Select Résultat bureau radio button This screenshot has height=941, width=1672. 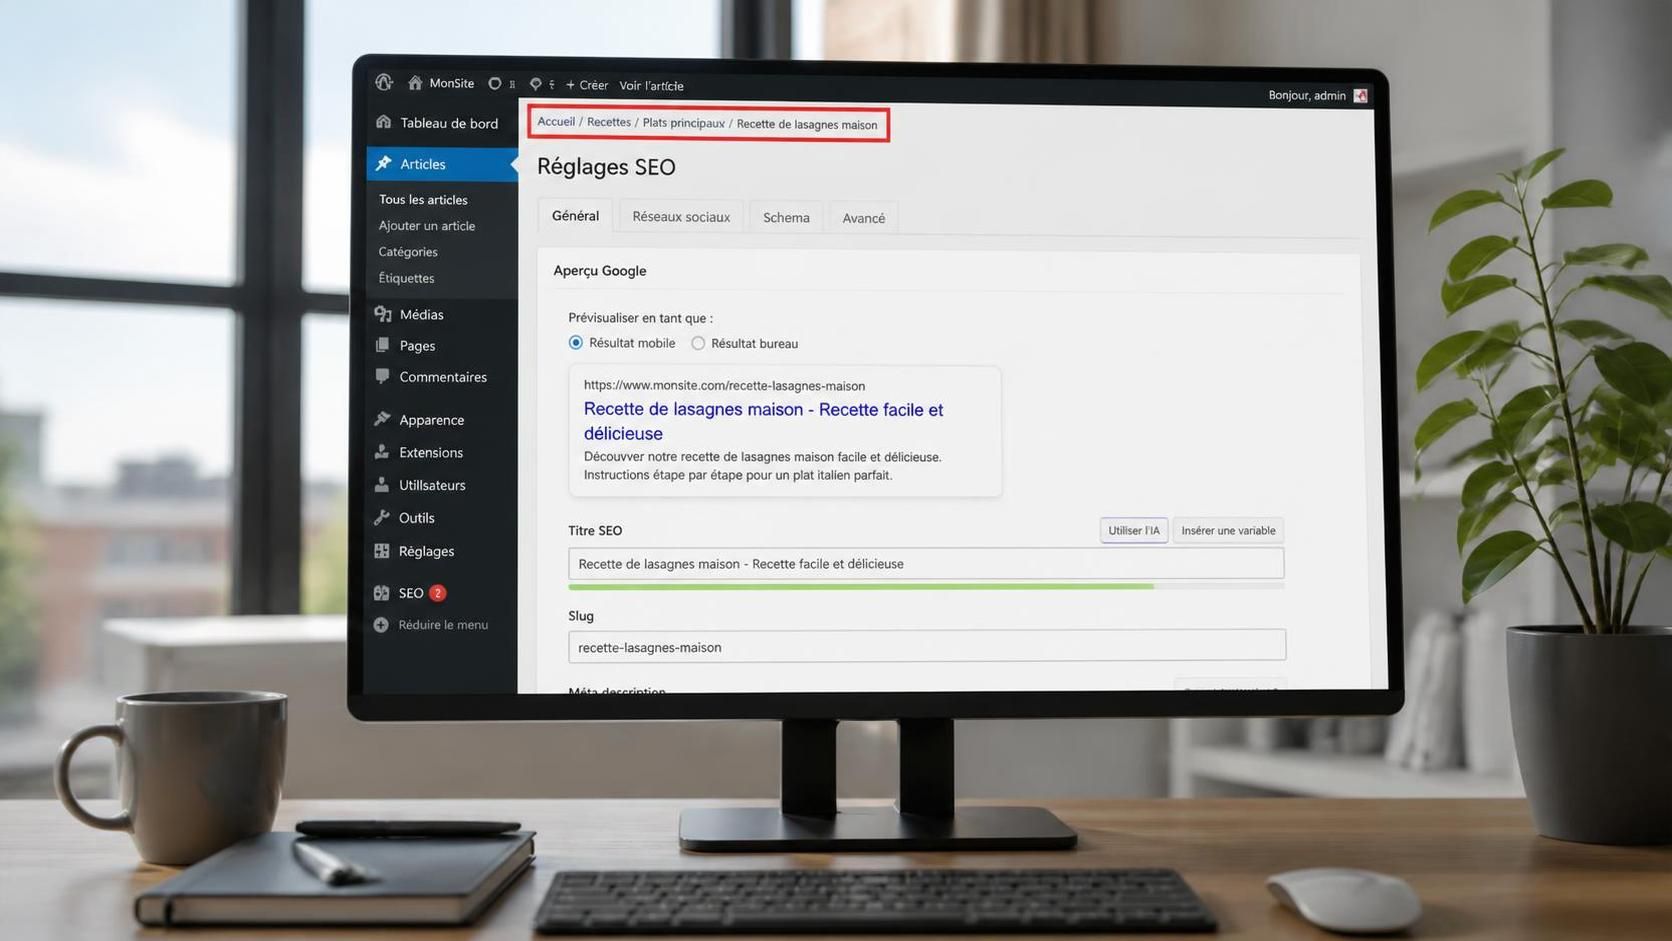[698, 343]
